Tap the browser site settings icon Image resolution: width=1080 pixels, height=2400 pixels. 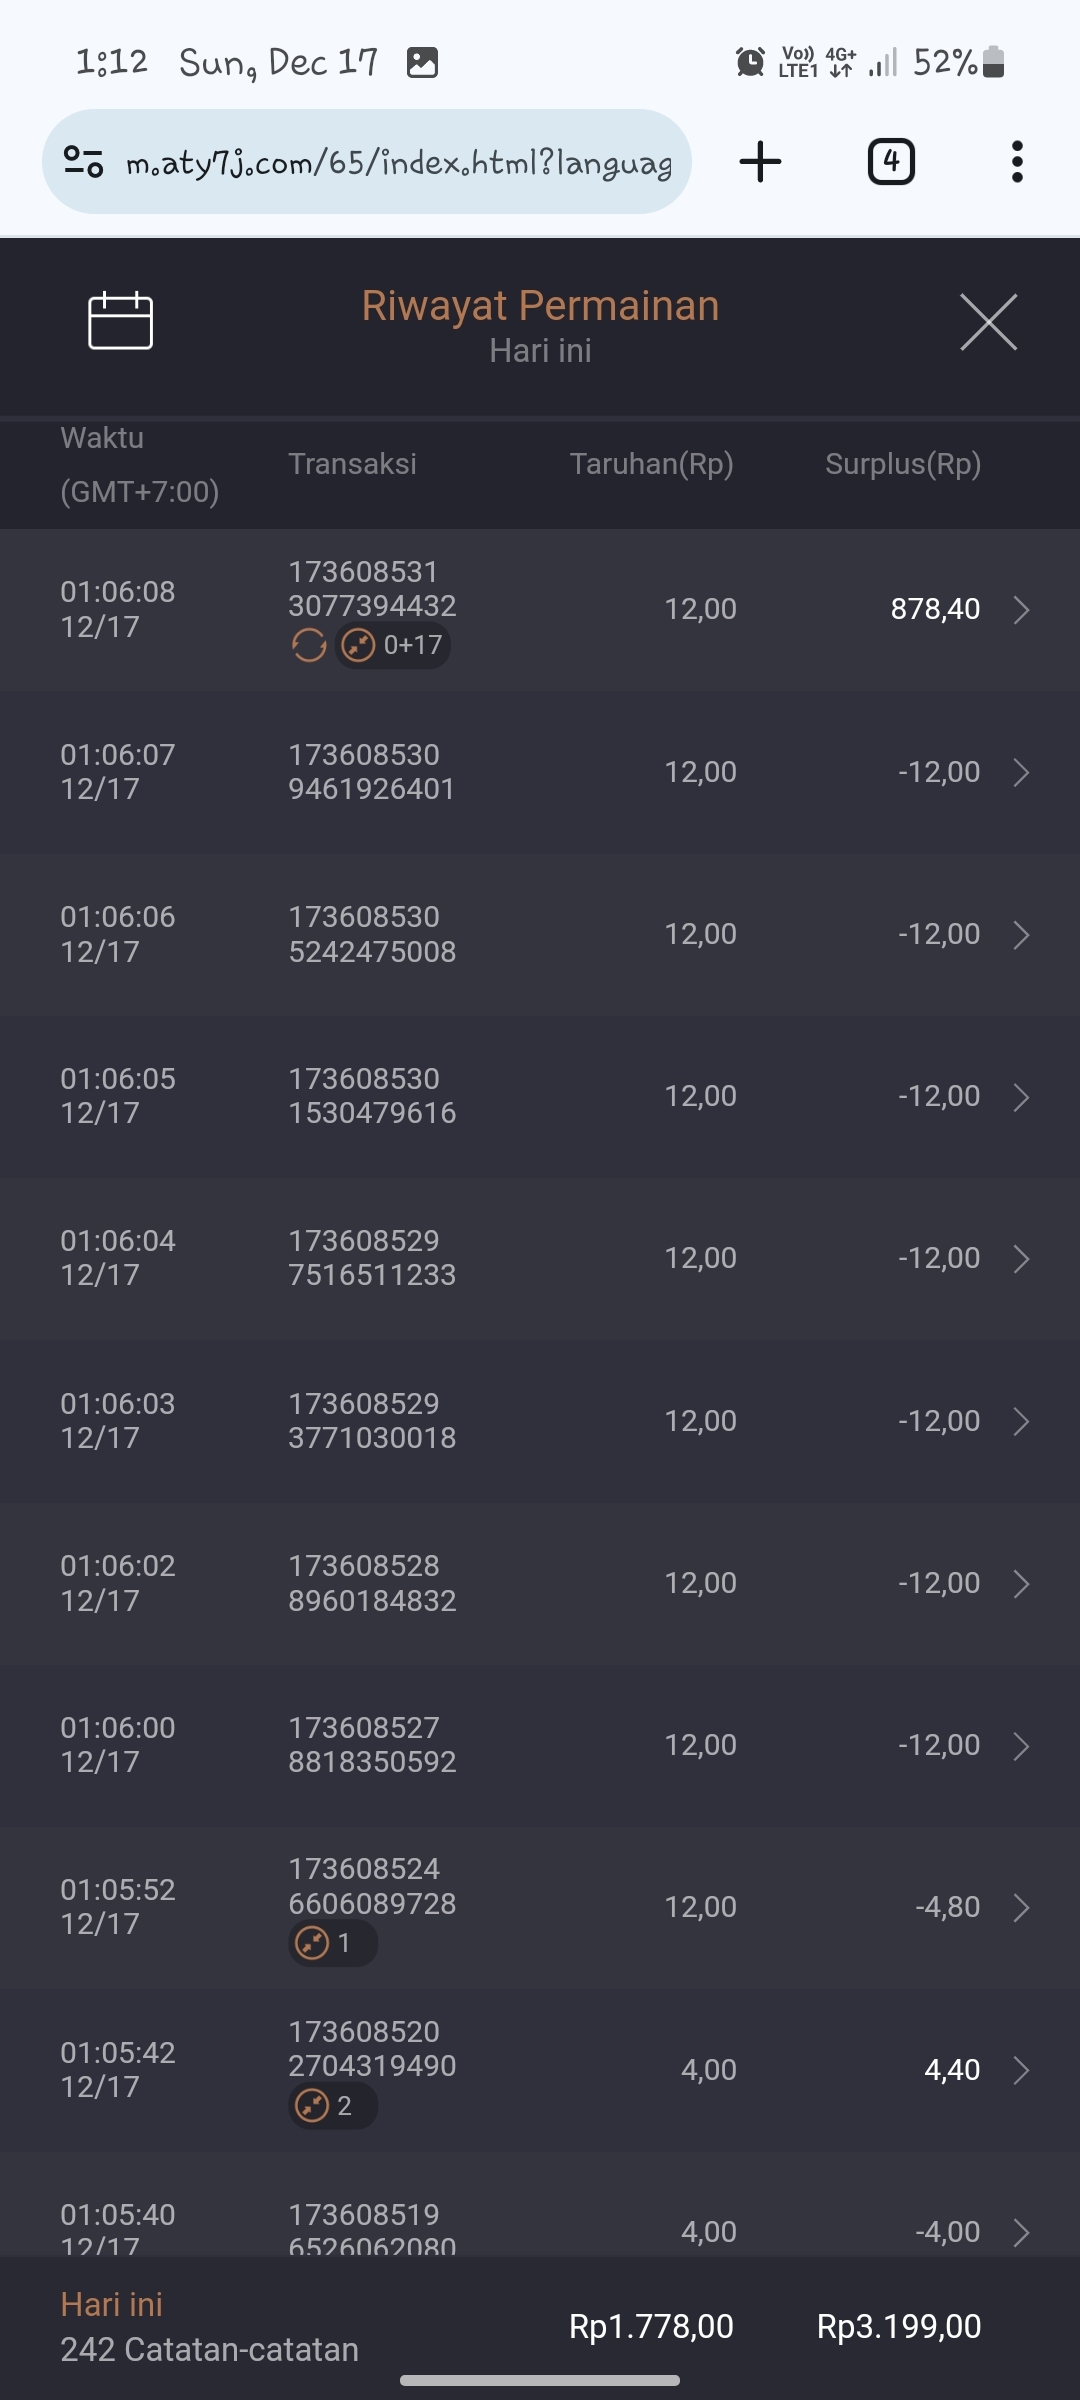83,161
